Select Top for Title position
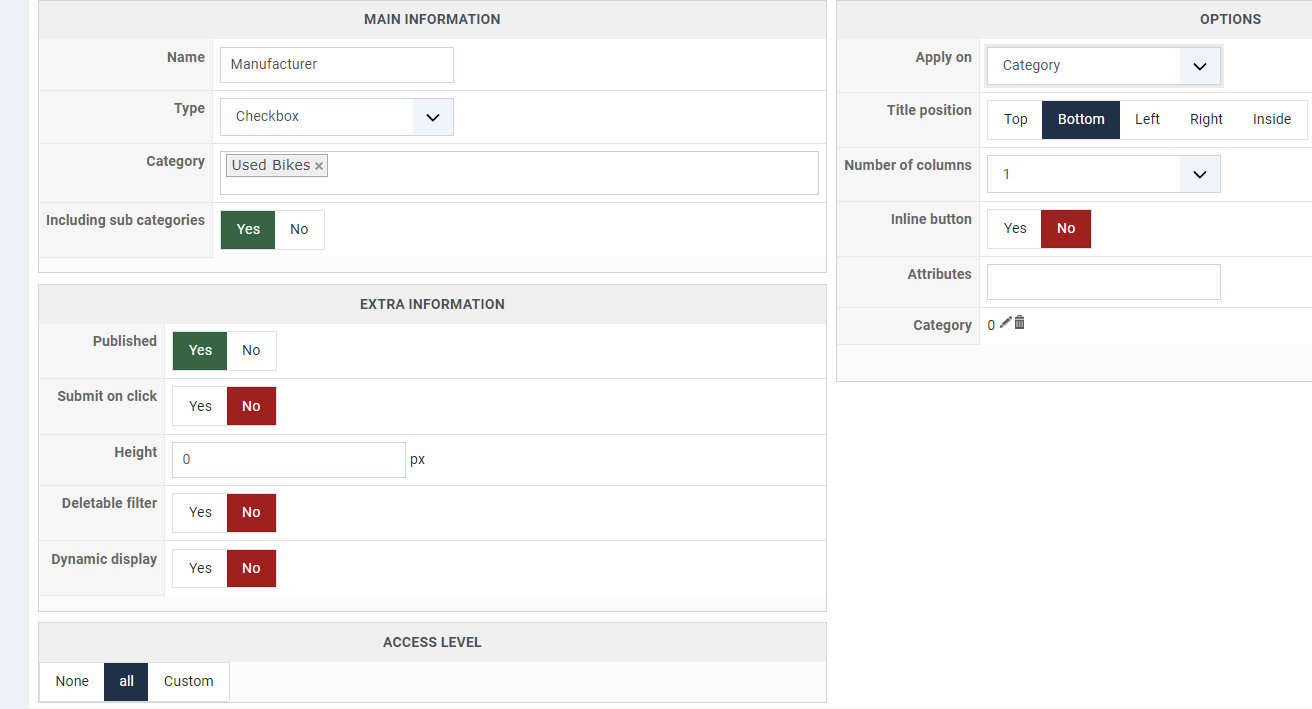The width and height of the screenshot is (1312, 709). point(1015,119)
